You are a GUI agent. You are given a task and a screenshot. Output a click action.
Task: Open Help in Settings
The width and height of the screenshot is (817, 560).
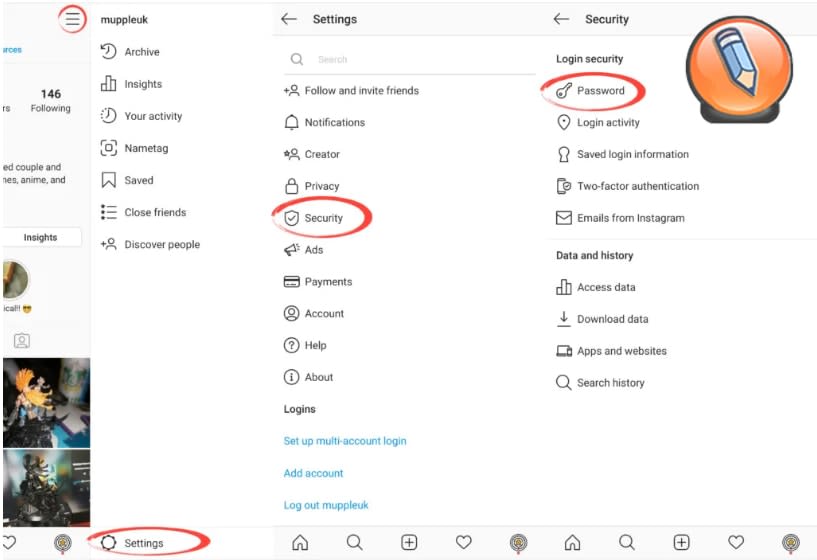click(x=305, y=345)
